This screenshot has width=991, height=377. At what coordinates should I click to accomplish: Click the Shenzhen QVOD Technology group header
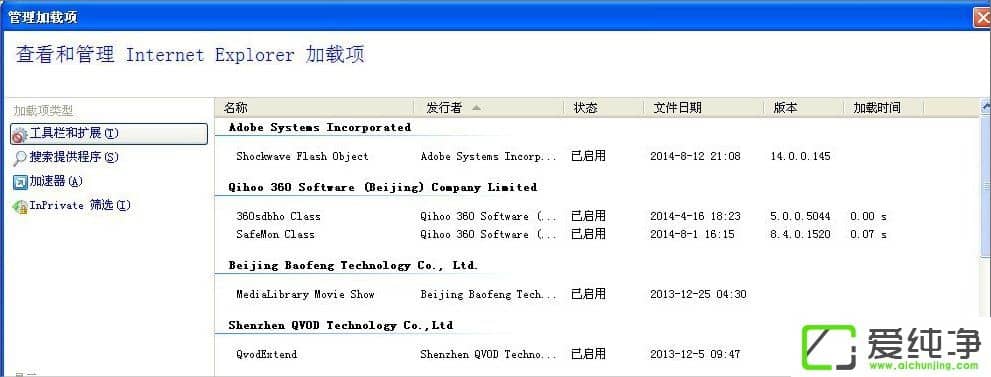(341, 326)
